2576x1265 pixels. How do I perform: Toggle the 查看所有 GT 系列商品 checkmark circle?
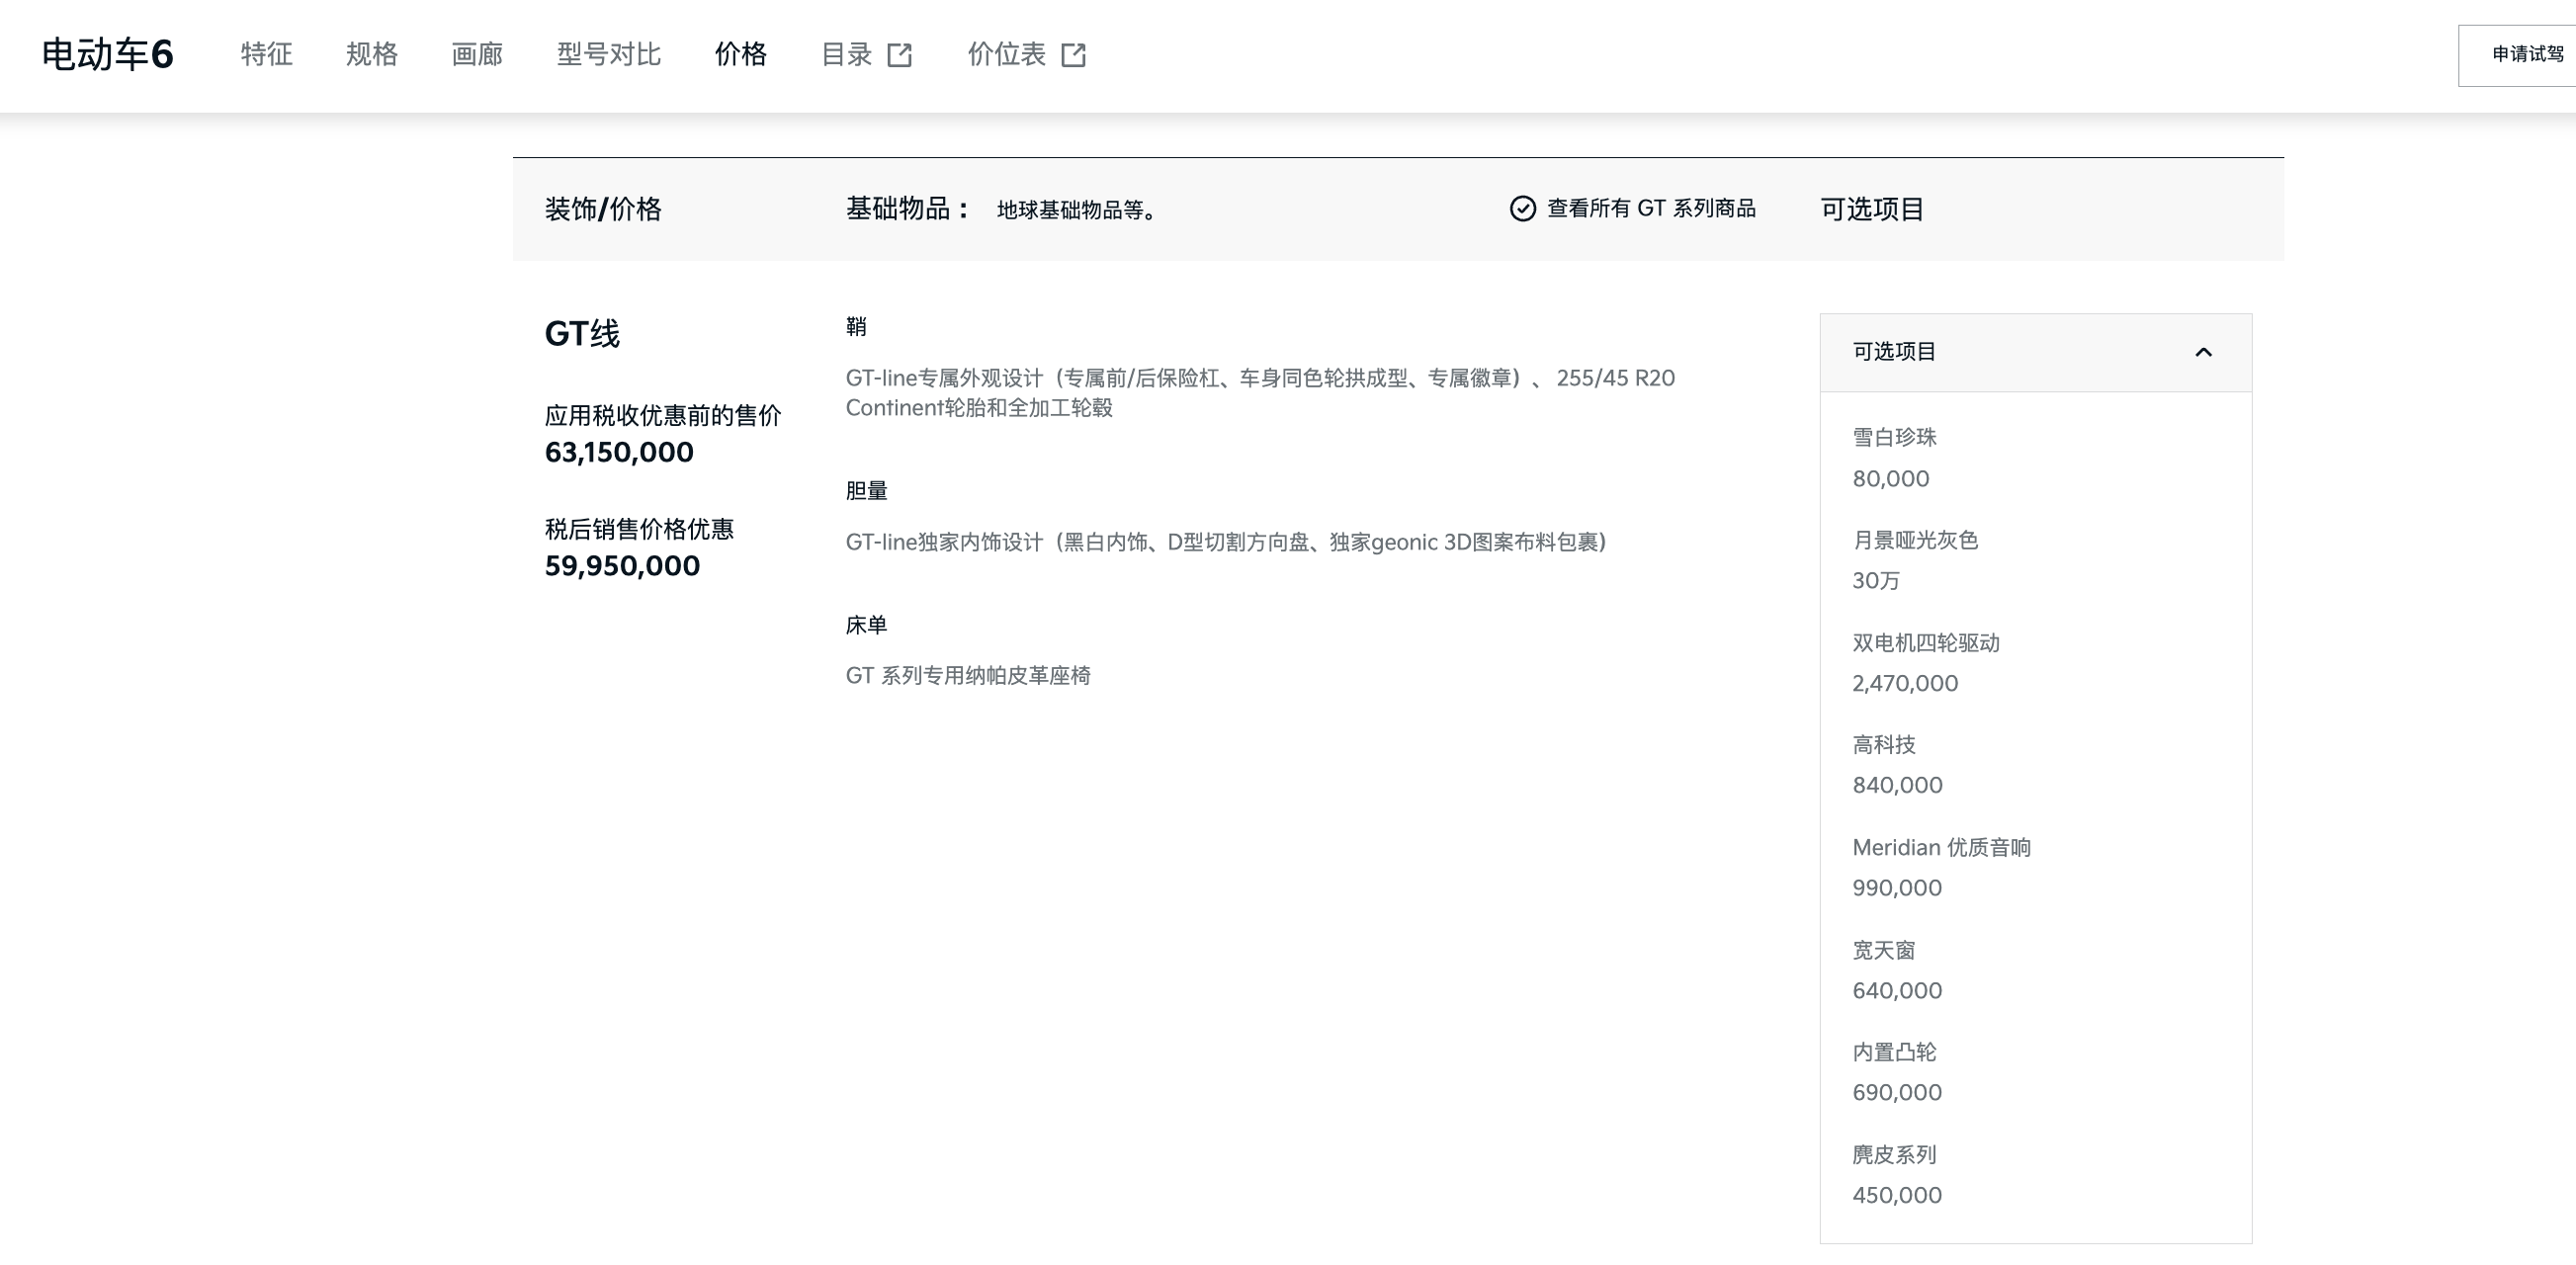[1522, 209]
